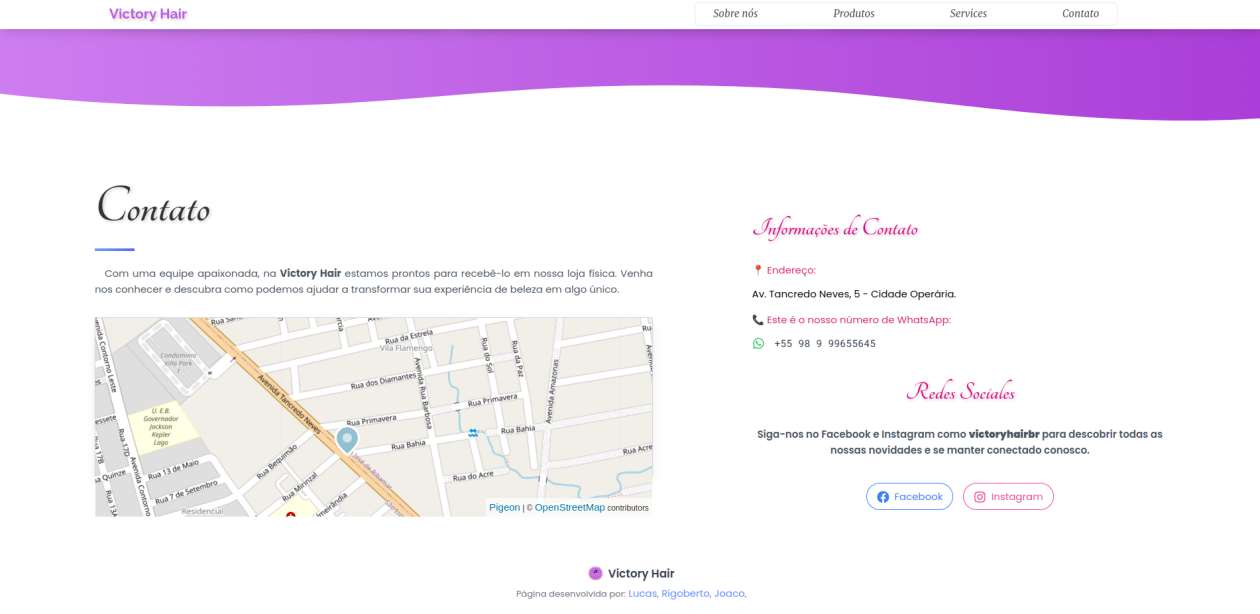
Task: Click the purple Victory Hair footer logo
Action: point(595,573)
